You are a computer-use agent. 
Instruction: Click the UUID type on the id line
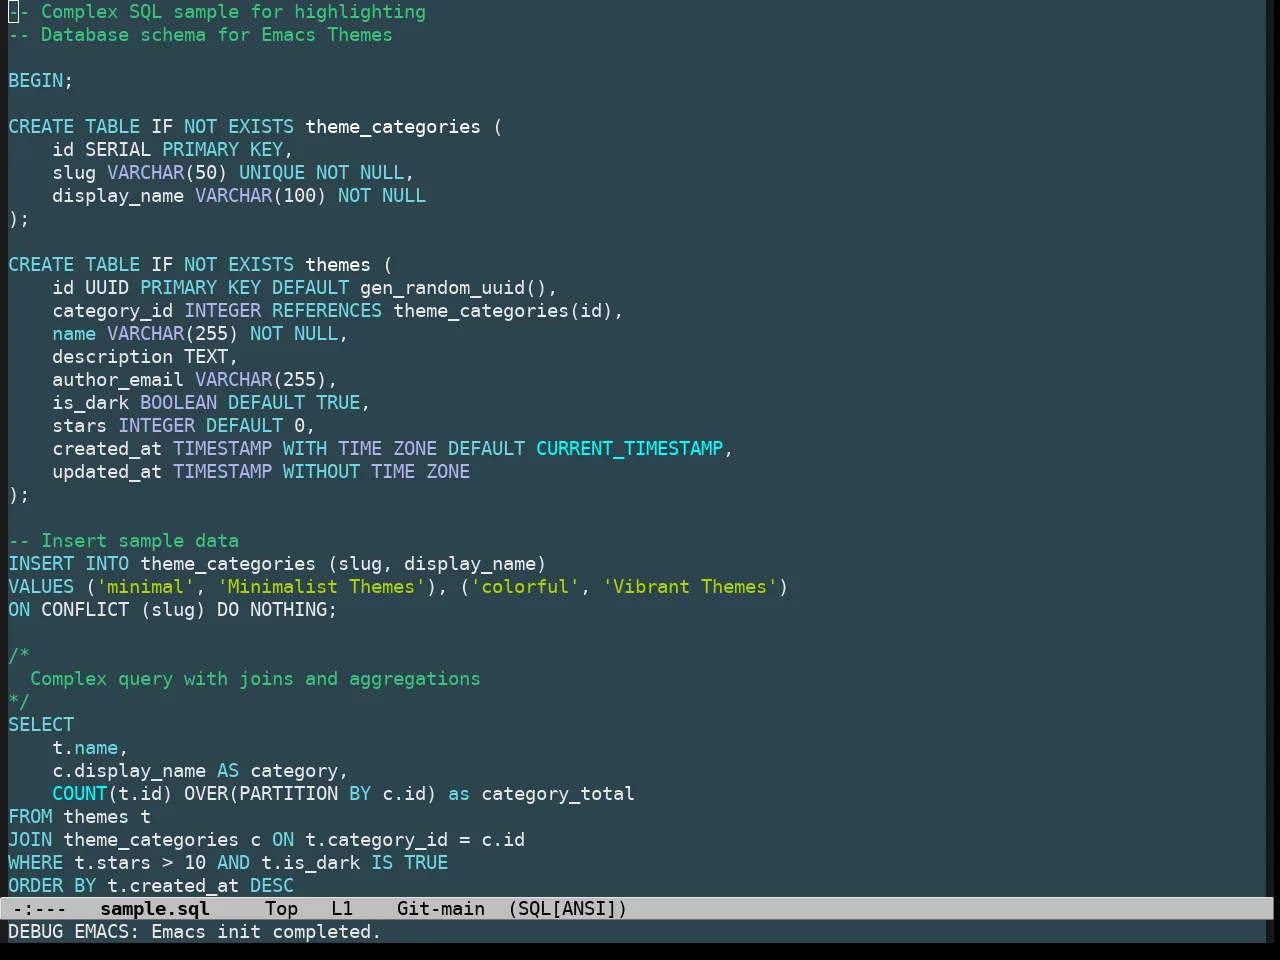point(107,288)
